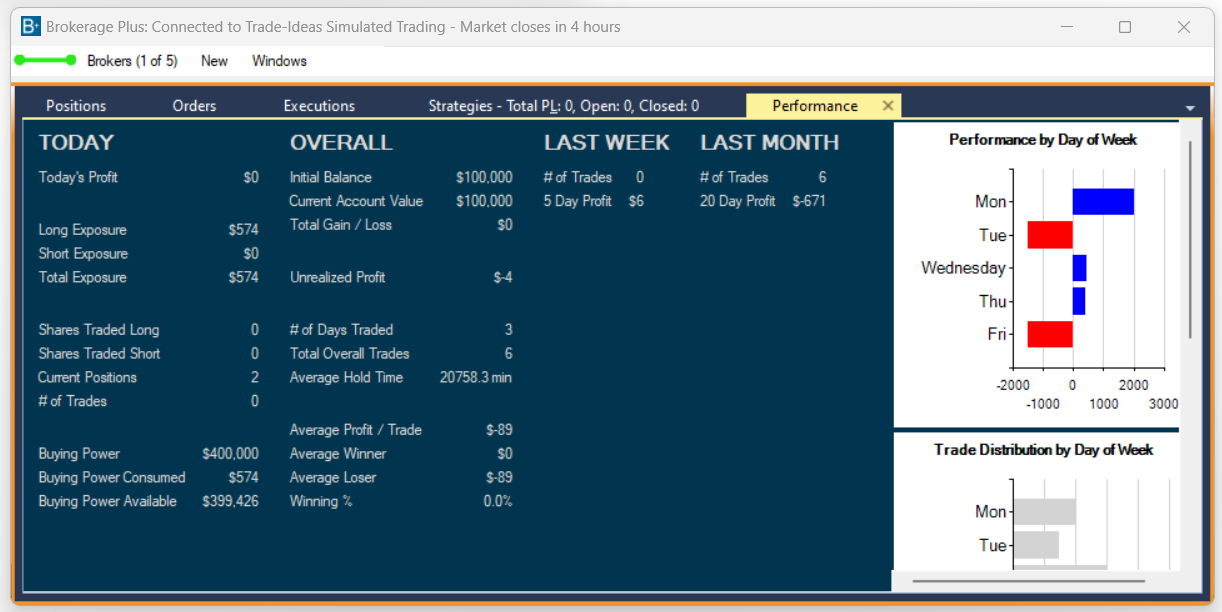Close the Performance tab with its X
The image size is (1222, 612).
click(x=887, y=106)
